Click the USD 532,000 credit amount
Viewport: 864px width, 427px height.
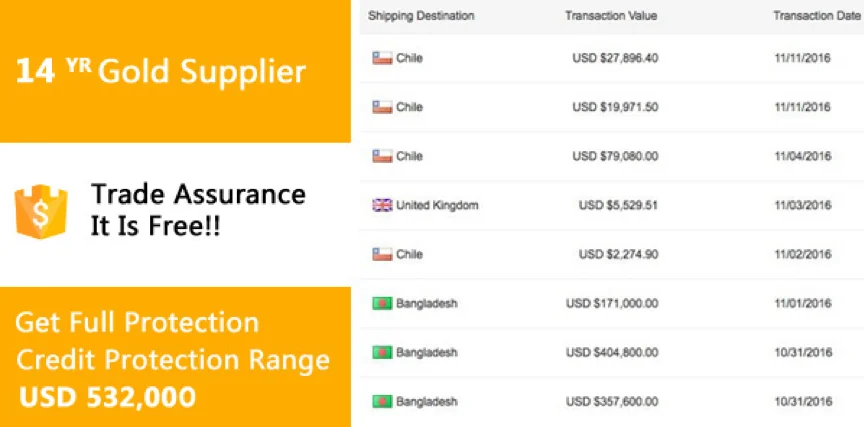[107, 397]
